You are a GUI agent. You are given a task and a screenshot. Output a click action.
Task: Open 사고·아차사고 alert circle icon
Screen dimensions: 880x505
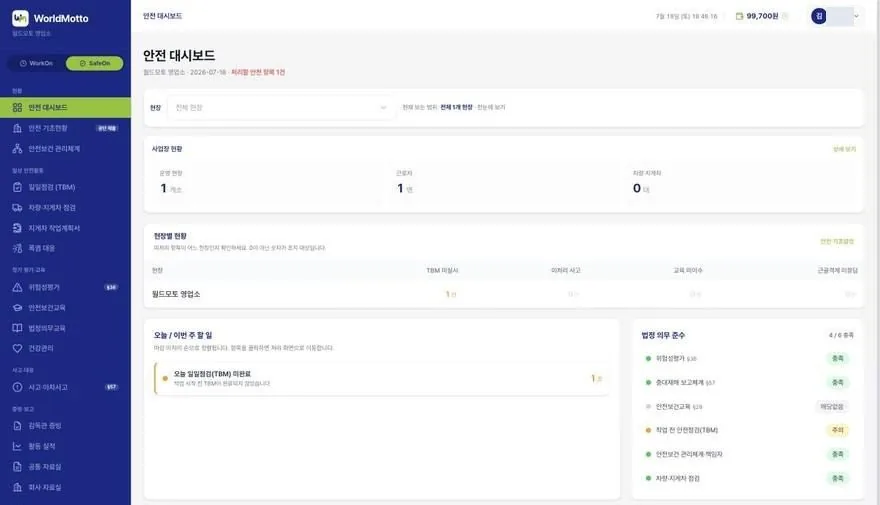coord(17,387)
